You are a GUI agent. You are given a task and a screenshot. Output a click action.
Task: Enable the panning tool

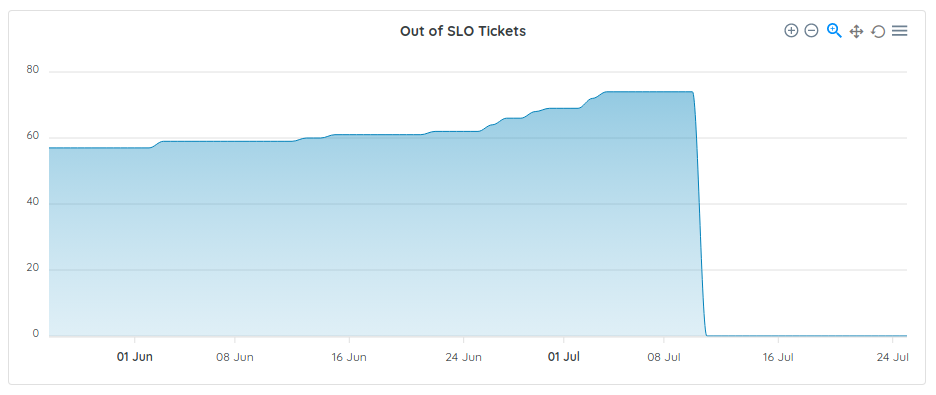coord(856,31)
